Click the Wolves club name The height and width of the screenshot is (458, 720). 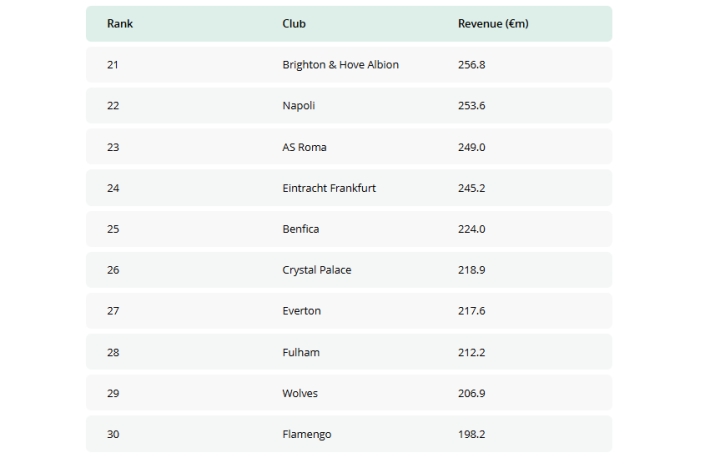click(x=300, y=393)
